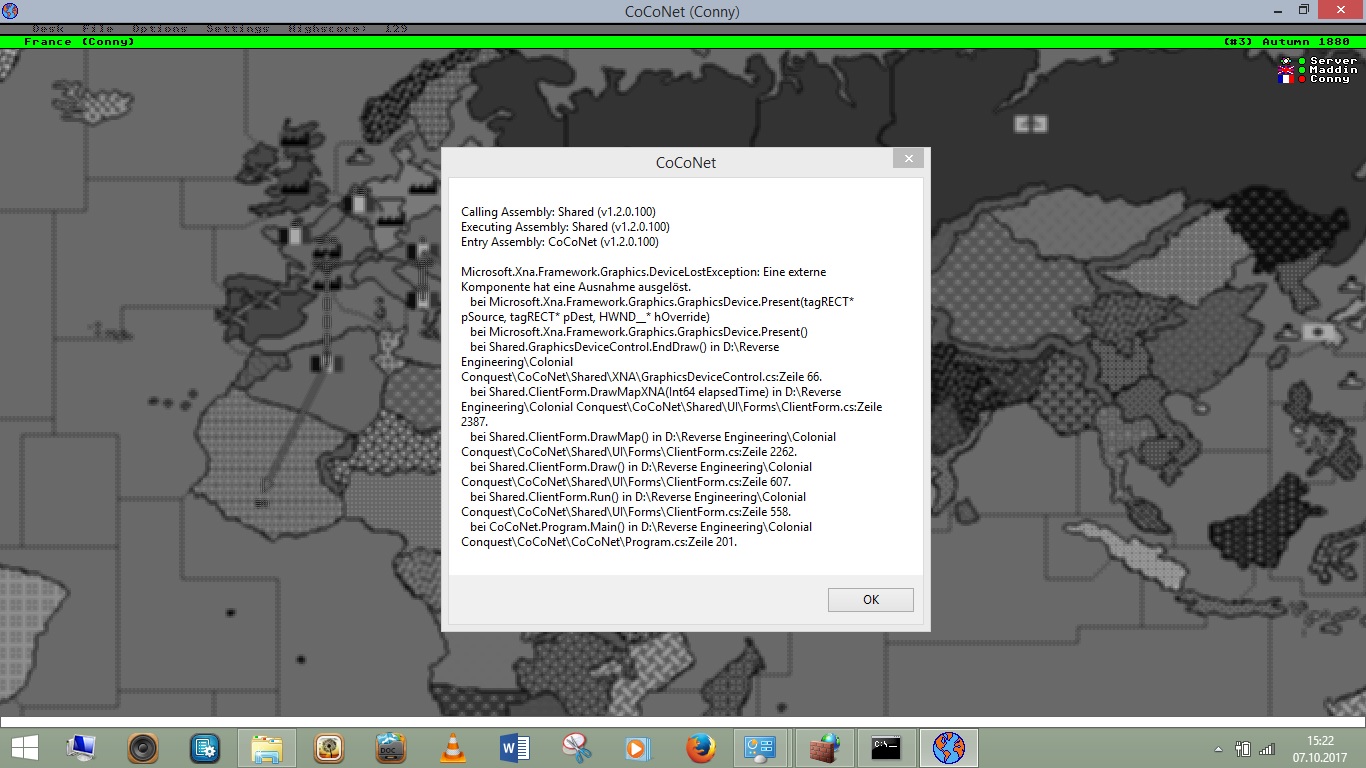The image size is (1366, 768).
Task: Click the unit marker on Siberia map
Action: 1031,124
